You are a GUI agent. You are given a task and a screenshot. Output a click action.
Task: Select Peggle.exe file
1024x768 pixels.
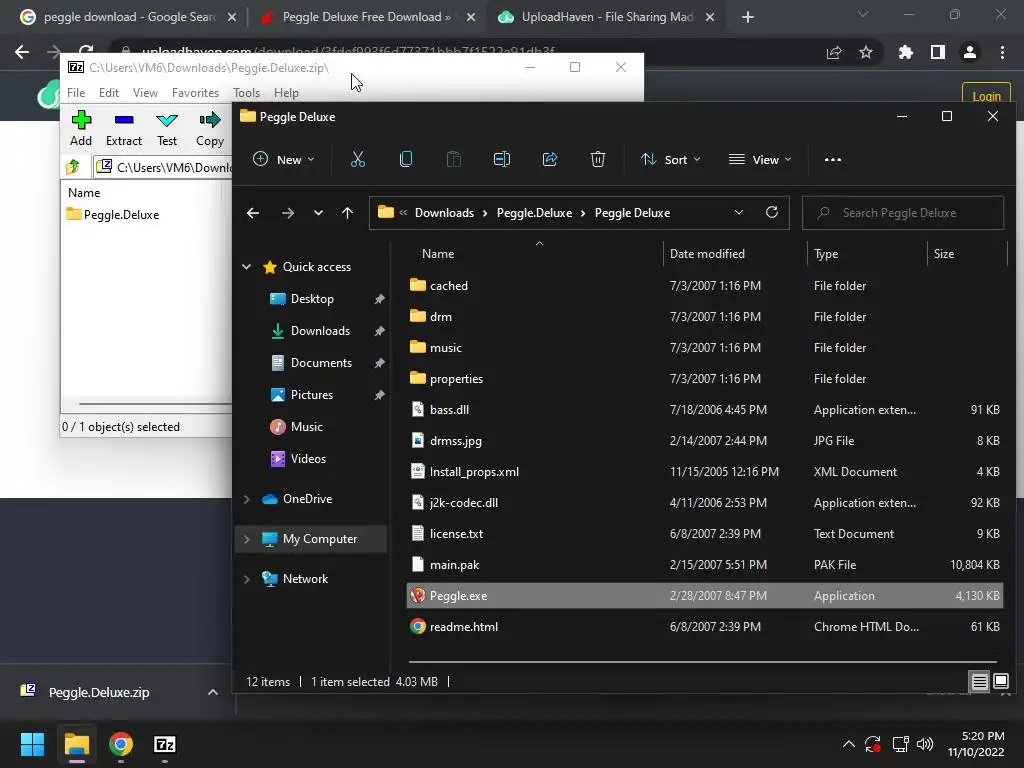click(704, 596)
